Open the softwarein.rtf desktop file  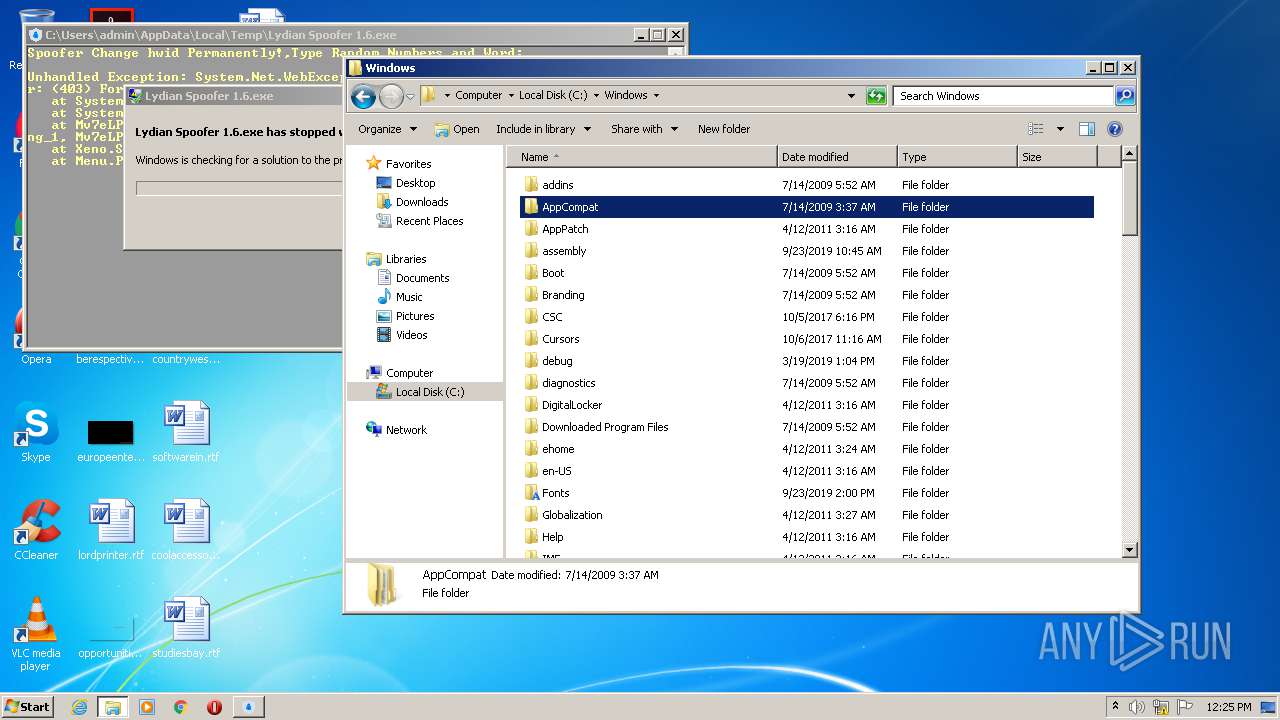point(186,434)
